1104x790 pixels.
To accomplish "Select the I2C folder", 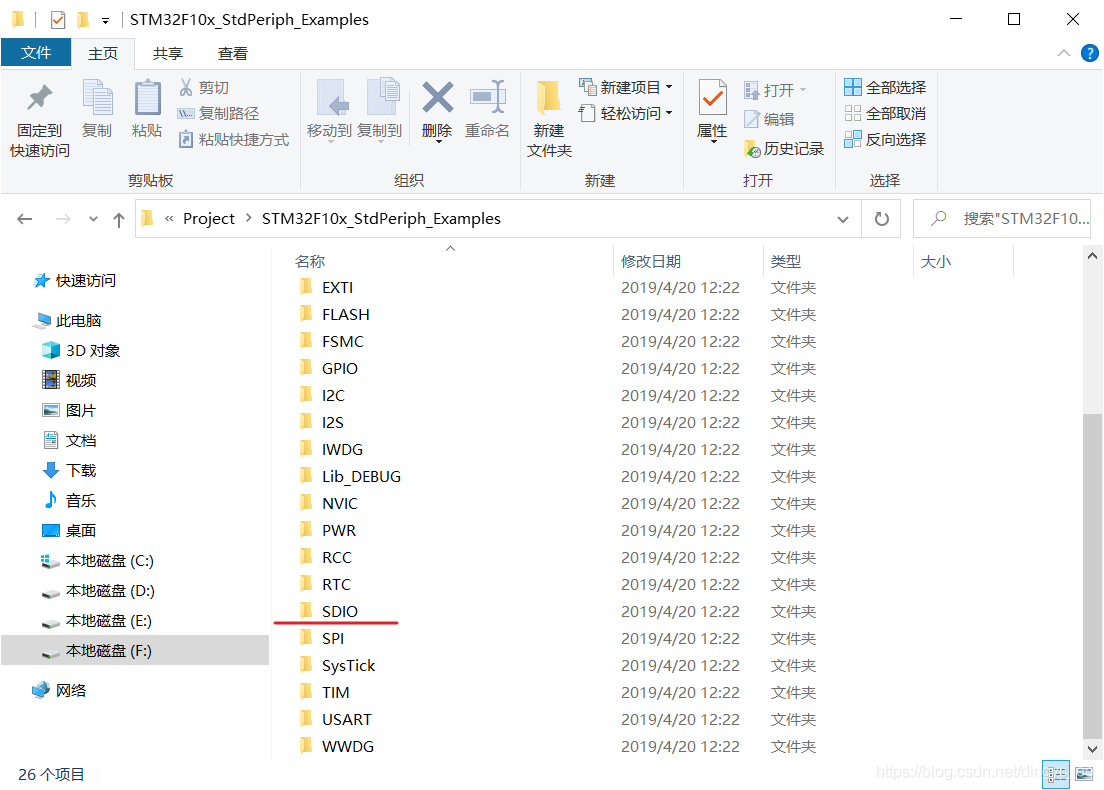I will tap(333, 396).
